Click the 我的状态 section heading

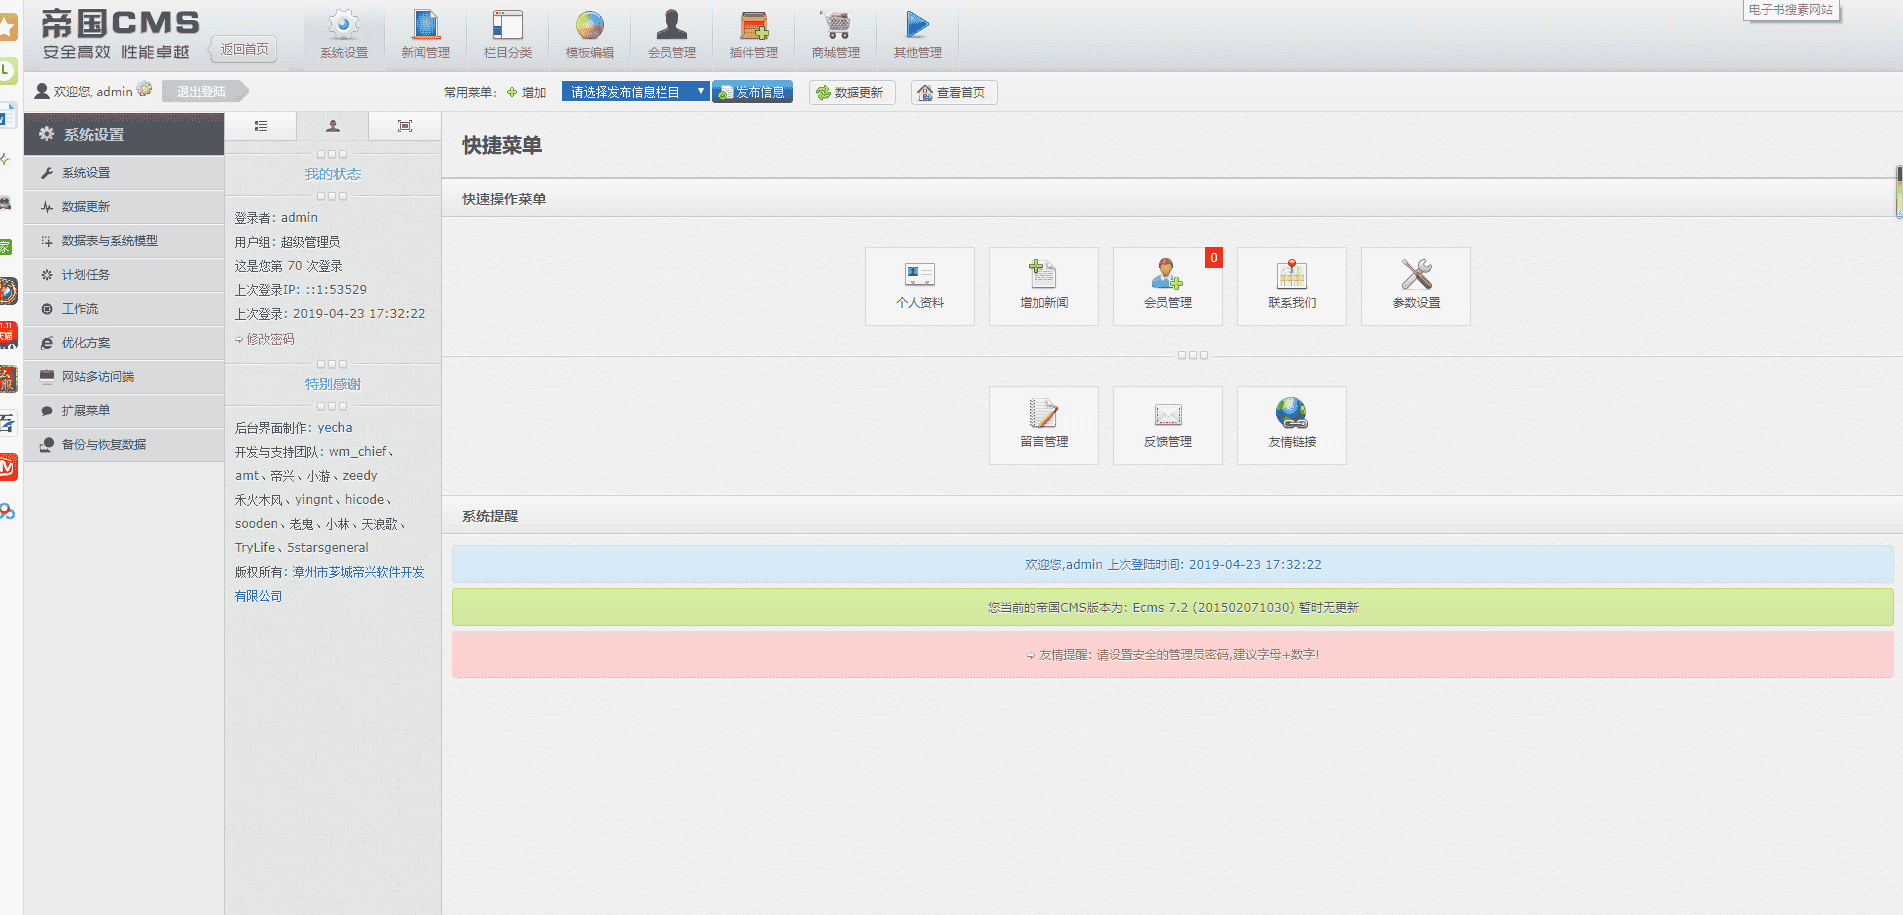333,174
